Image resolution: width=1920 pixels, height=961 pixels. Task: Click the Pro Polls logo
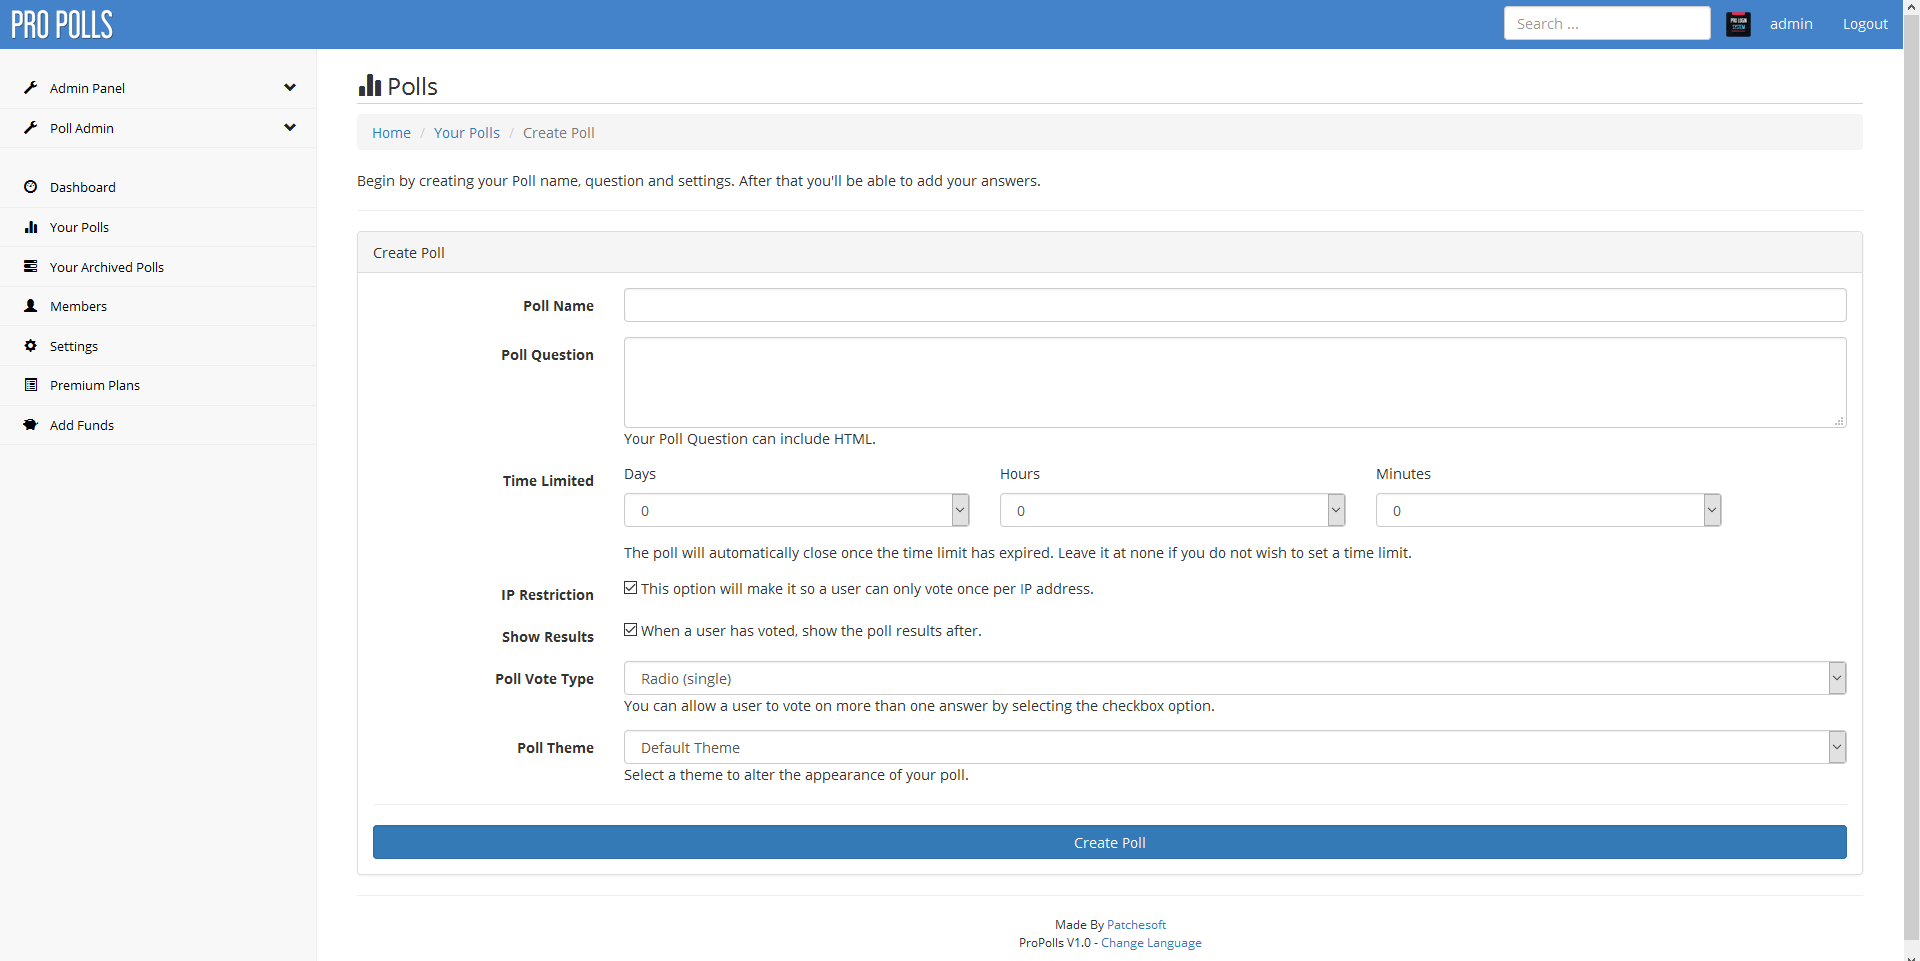[60, 24]
